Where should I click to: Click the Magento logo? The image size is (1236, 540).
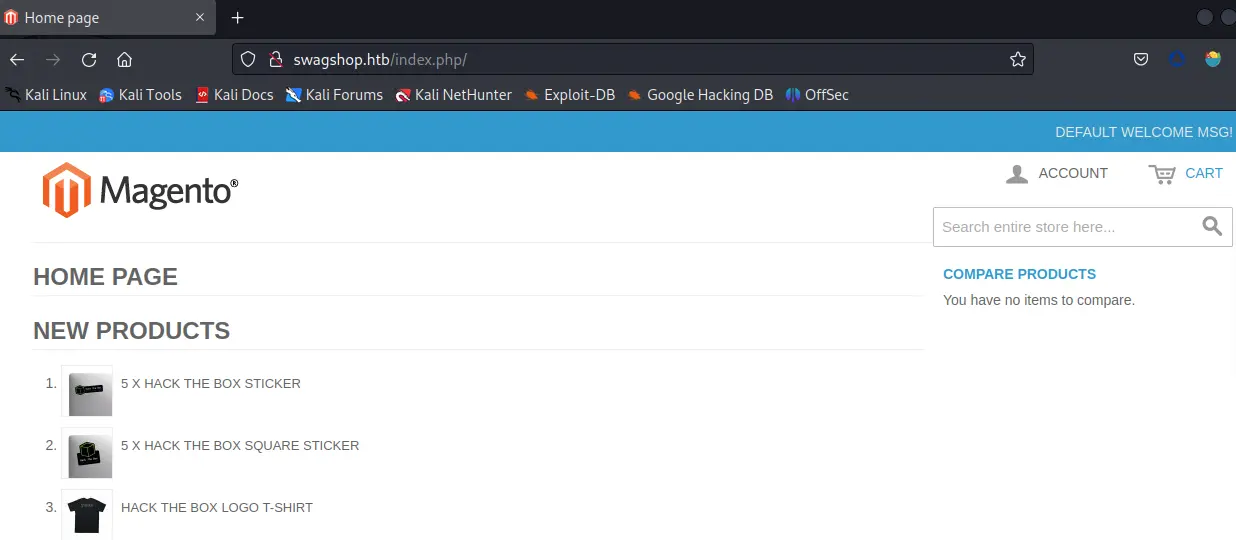coord(140,190)
